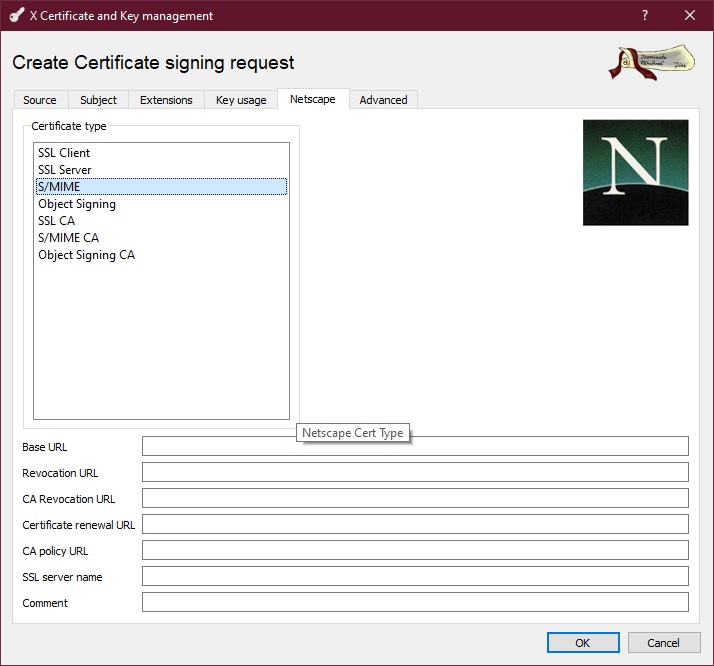714x666 pixels.
Task: Click the XCA certificate scroll logo
Action: [x=653, y=62]
